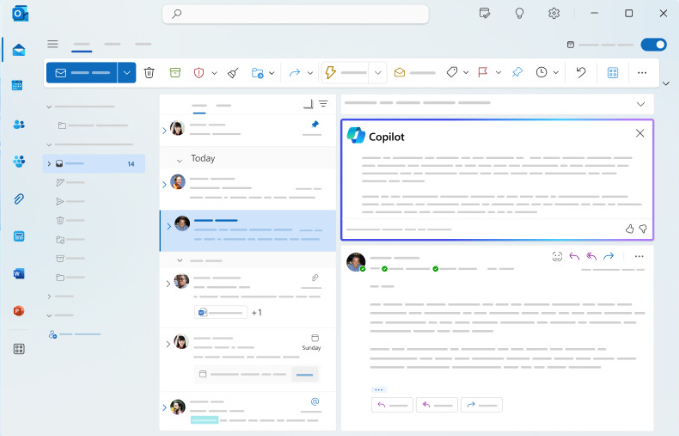Expand the inbox folder with 14 unread
679x436 pixels.
49,164
